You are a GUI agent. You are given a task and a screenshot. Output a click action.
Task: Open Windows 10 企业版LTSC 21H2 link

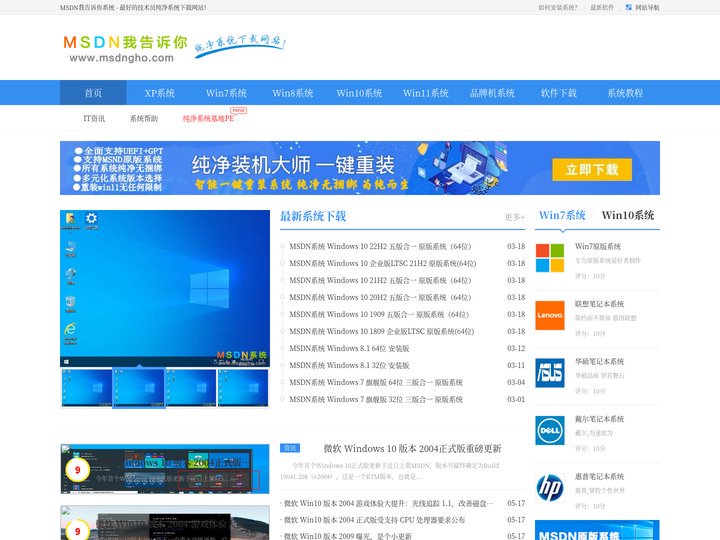tap(382, 264)
